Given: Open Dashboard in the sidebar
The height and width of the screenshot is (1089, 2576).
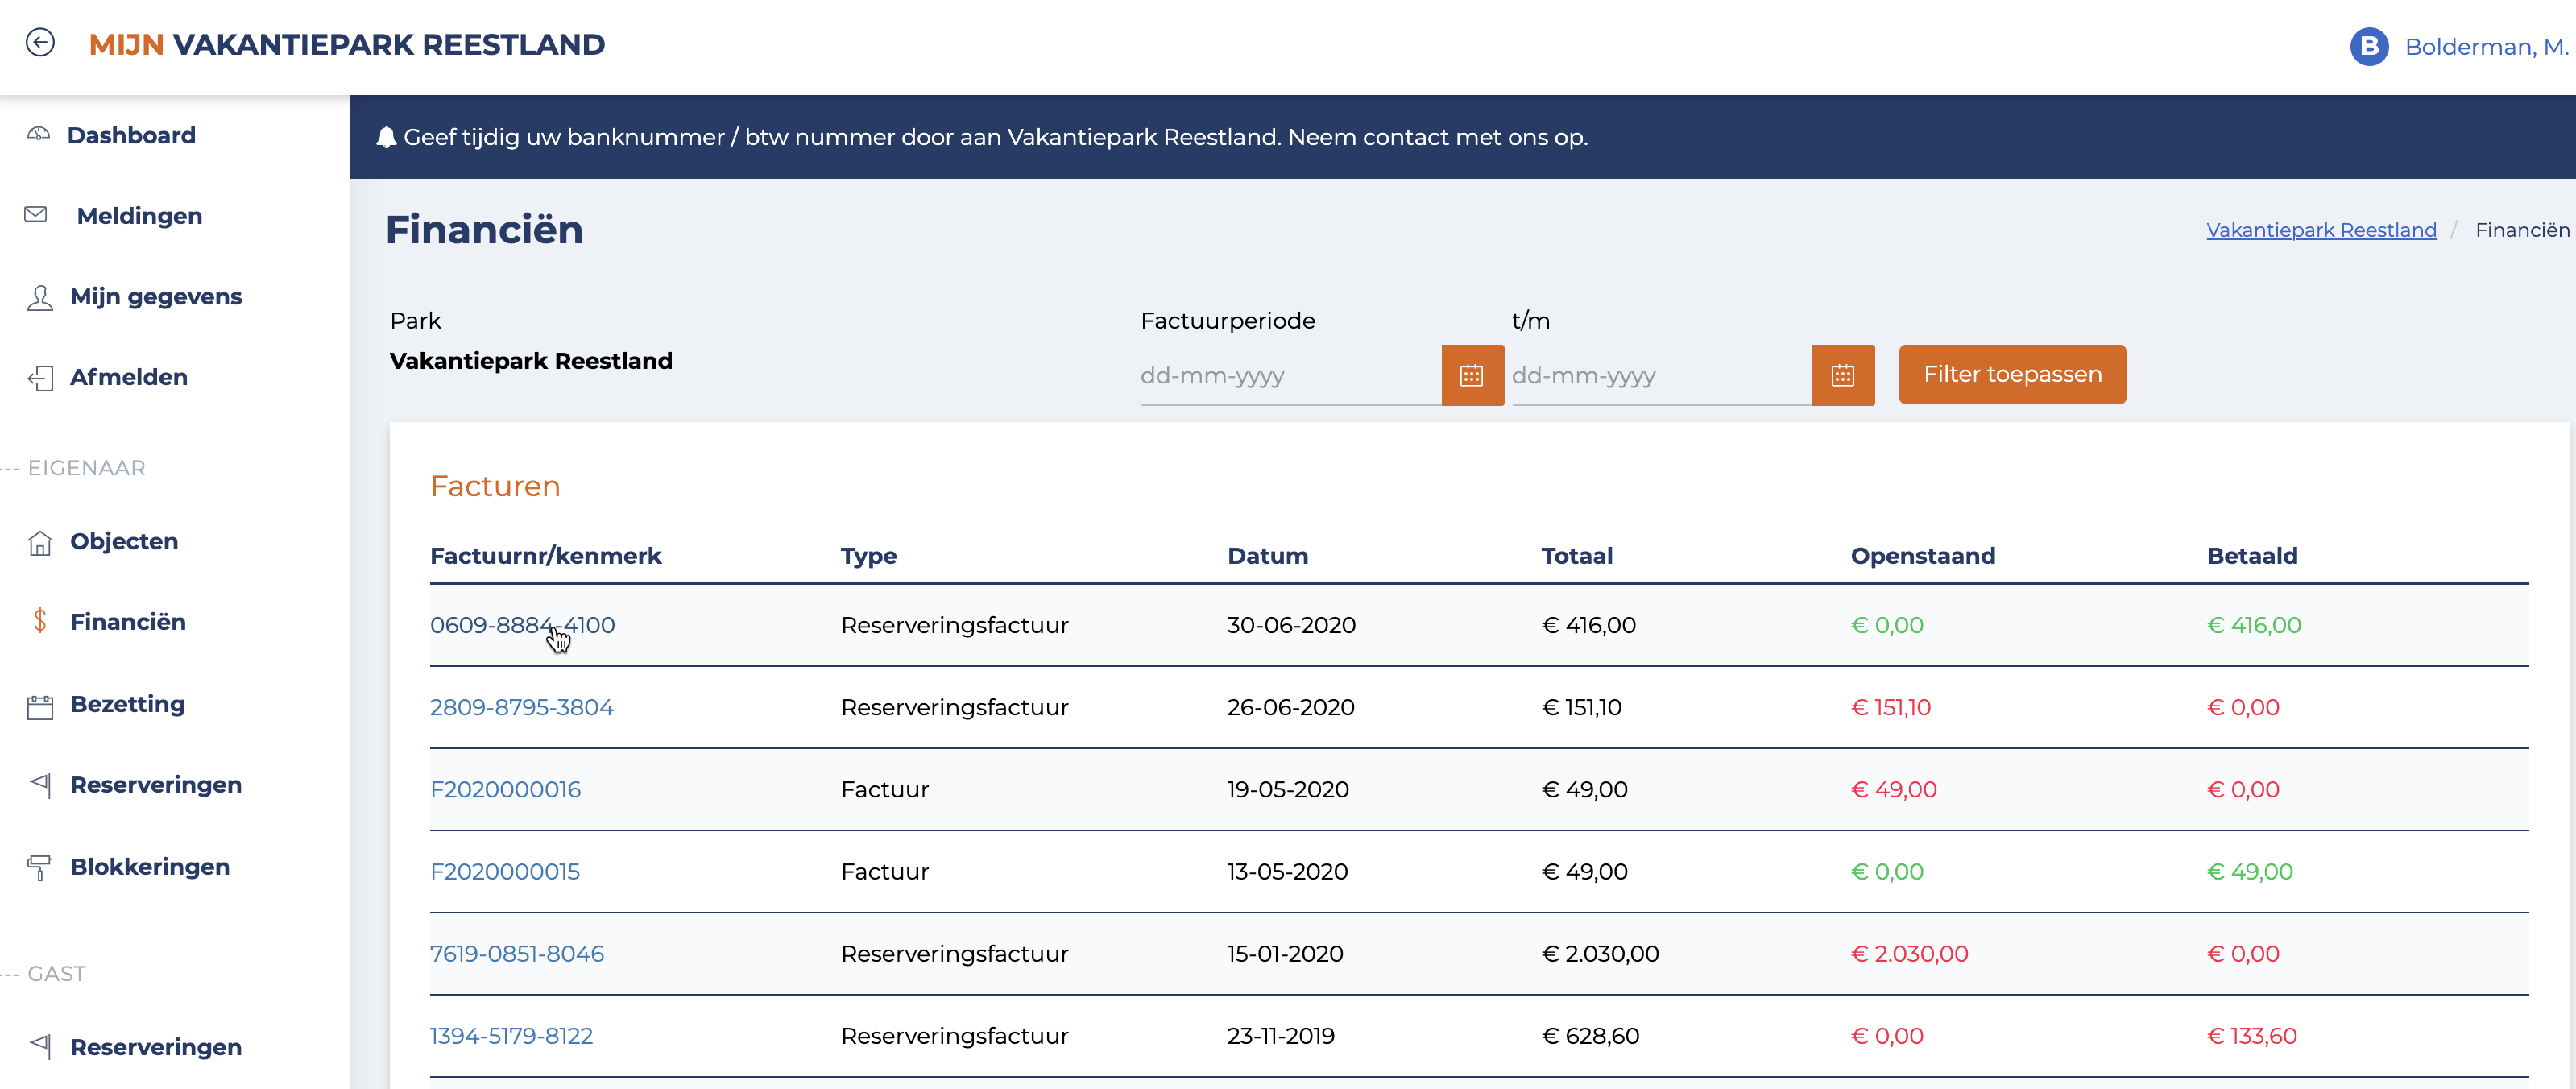Looking at the screenshot, I should (x=131, y=135).
